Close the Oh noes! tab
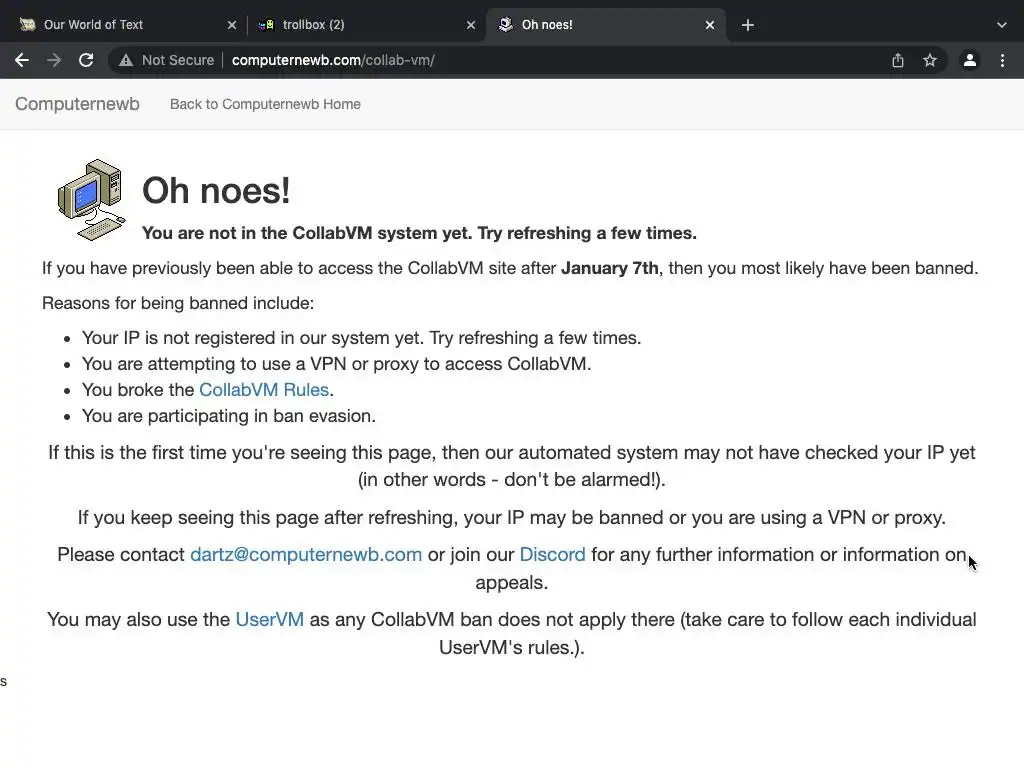The width and height of the screenshot is (1024, 768). click(x=710, y=25)
